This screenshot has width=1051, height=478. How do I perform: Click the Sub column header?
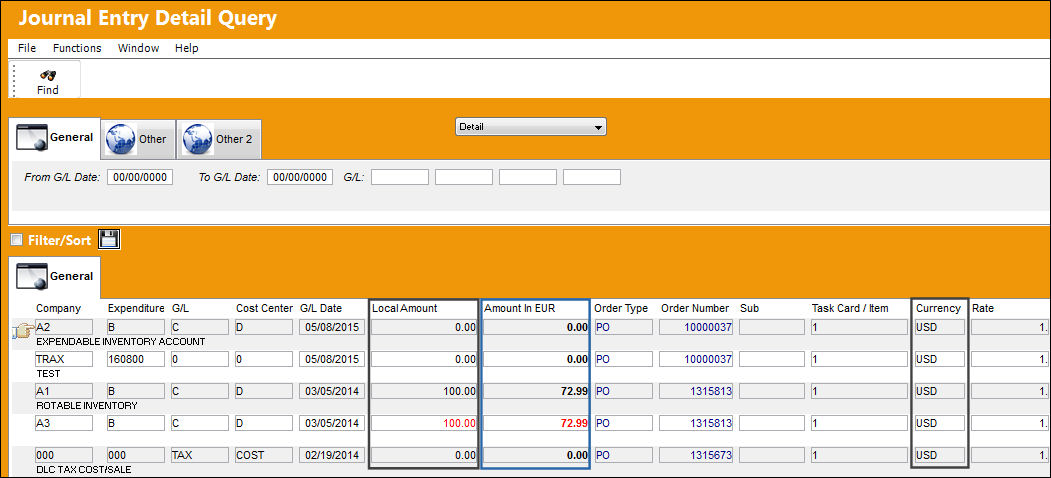[749, 308]
